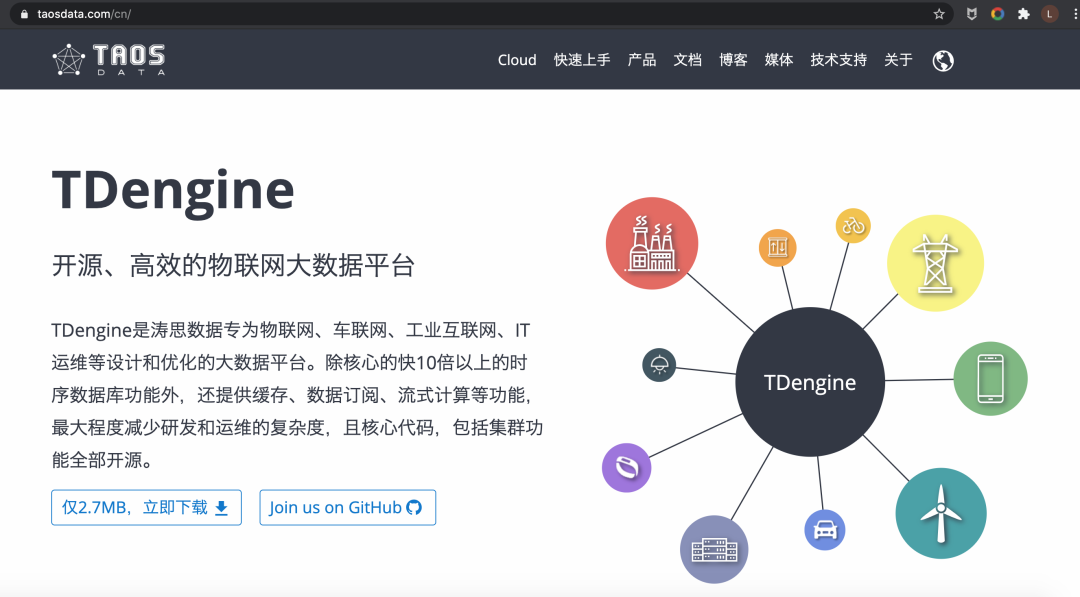Open the 博客 menu item

click(x=734, y=60)
